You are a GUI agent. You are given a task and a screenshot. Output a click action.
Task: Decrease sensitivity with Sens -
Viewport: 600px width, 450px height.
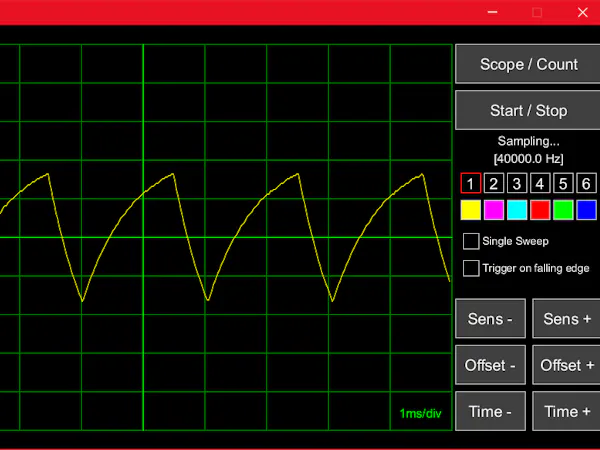(x=490, y=319)
